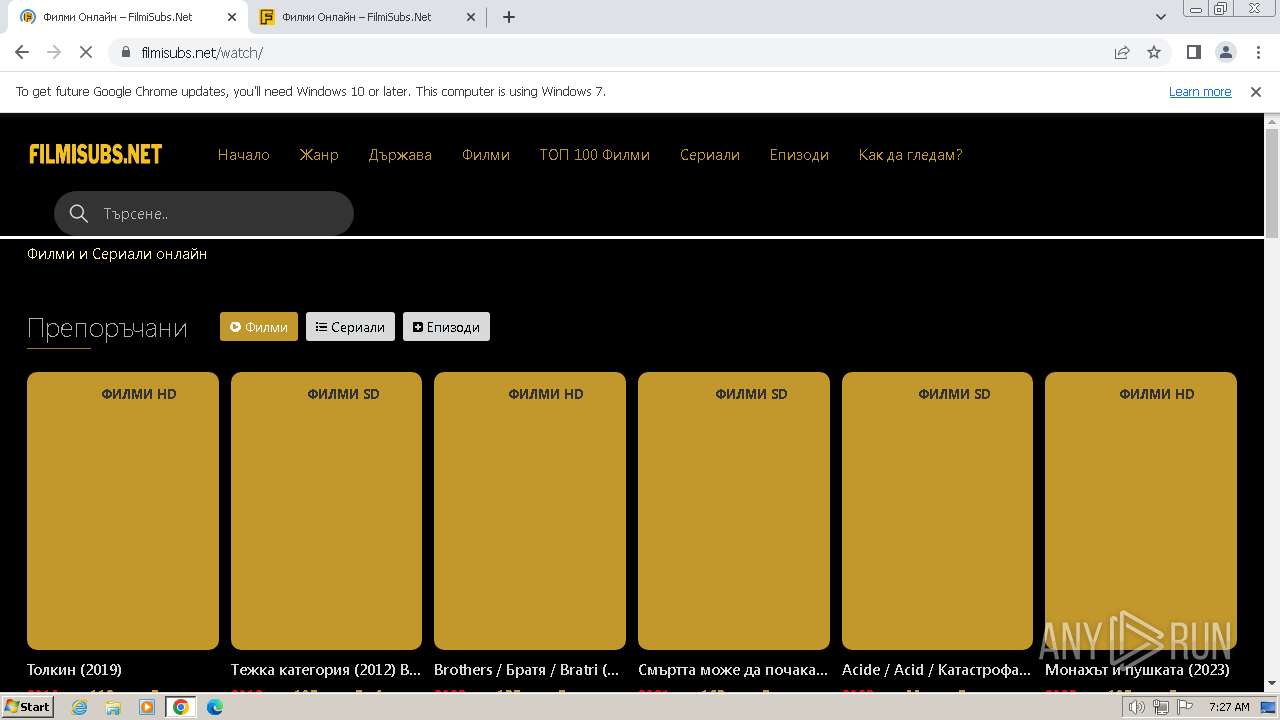Open Смъртта може да почака poster
This screenshot has width=1280, height=720.
(734, 511)
